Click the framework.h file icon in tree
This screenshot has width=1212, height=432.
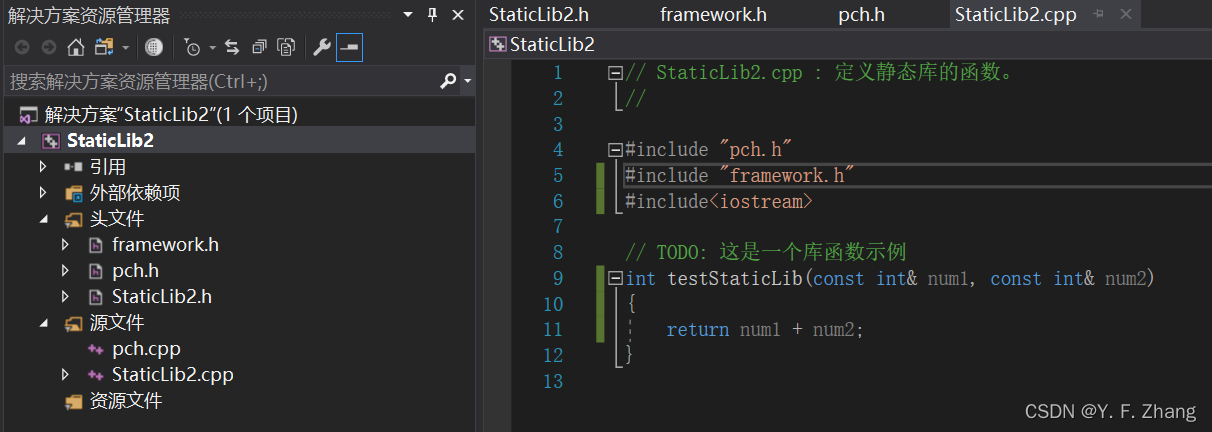[x=95, y=245]
